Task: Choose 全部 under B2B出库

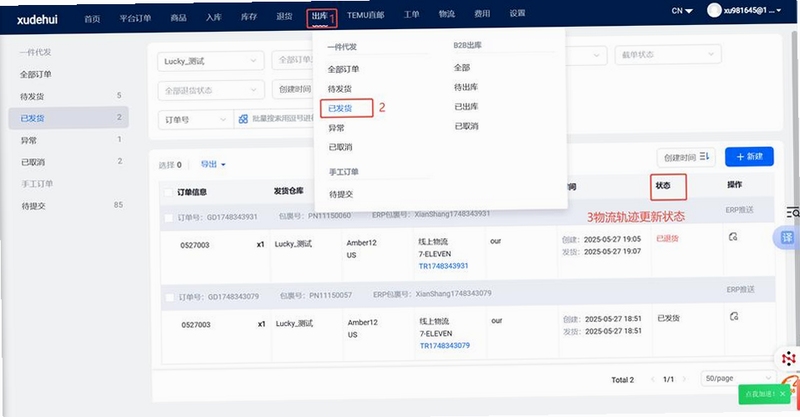Action: [x=462, y=67]
